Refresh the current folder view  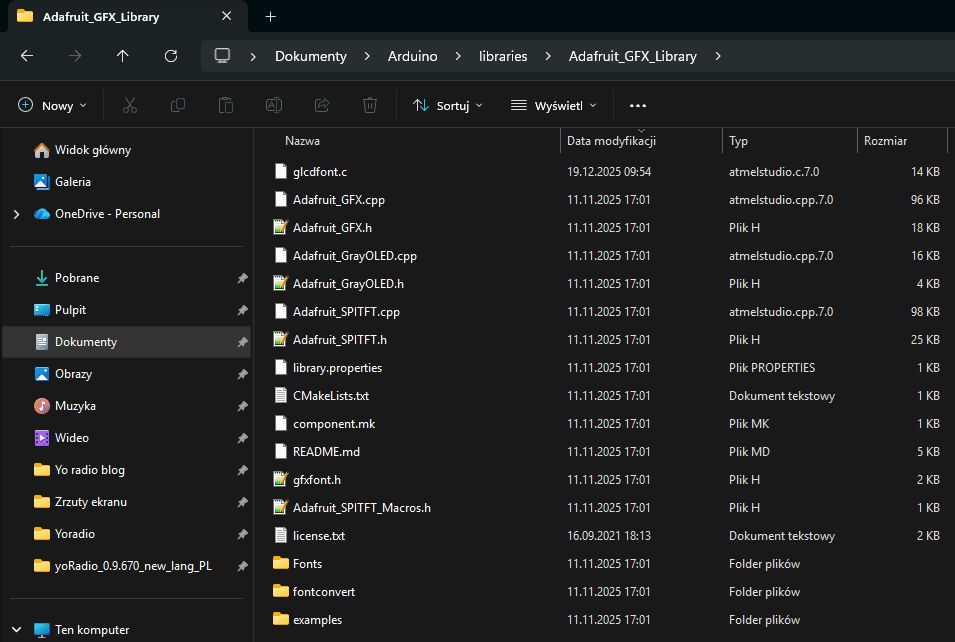(x=171, y=56)
